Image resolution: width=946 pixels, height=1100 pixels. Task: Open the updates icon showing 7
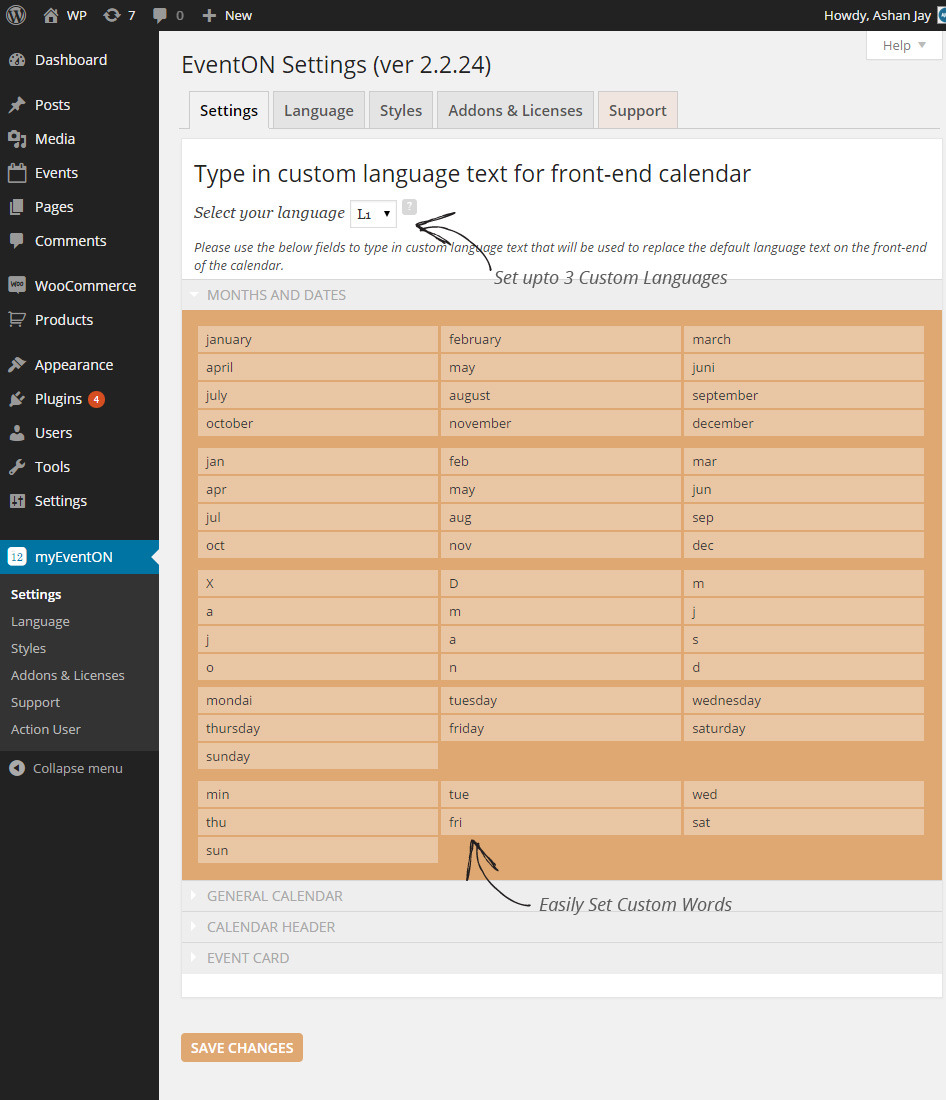click(112, 15)
